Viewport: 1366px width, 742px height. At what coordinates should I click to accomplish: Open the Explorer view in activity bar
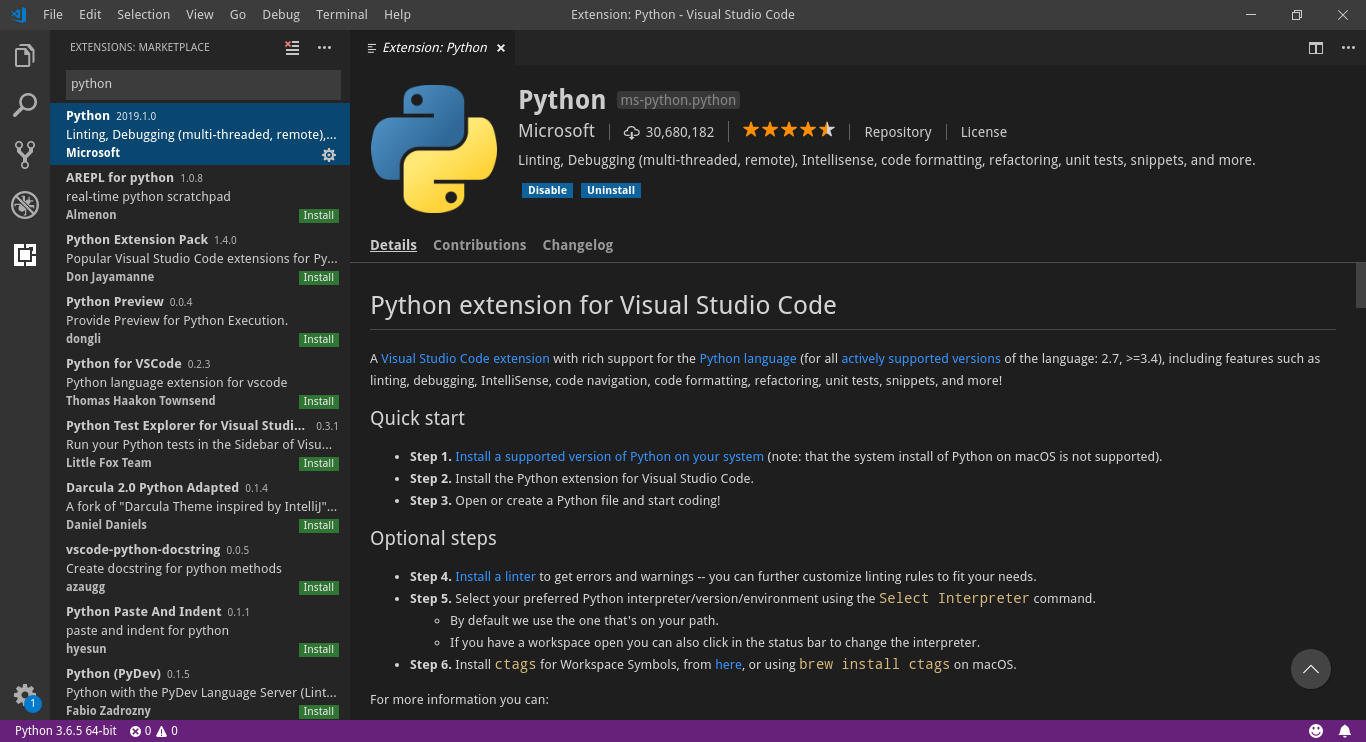click(x=25, y=56)
